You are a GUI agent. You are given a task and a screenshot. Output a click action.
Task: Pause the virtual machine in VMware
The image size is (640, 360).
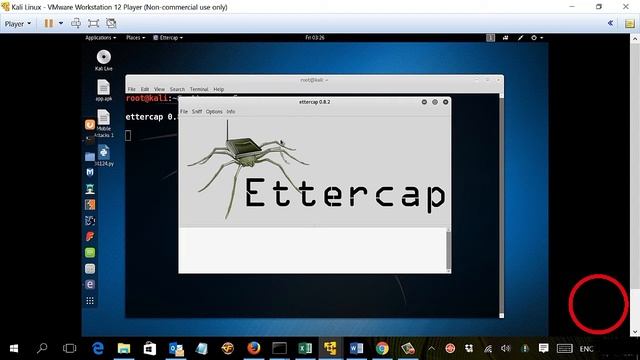[49, 23]
